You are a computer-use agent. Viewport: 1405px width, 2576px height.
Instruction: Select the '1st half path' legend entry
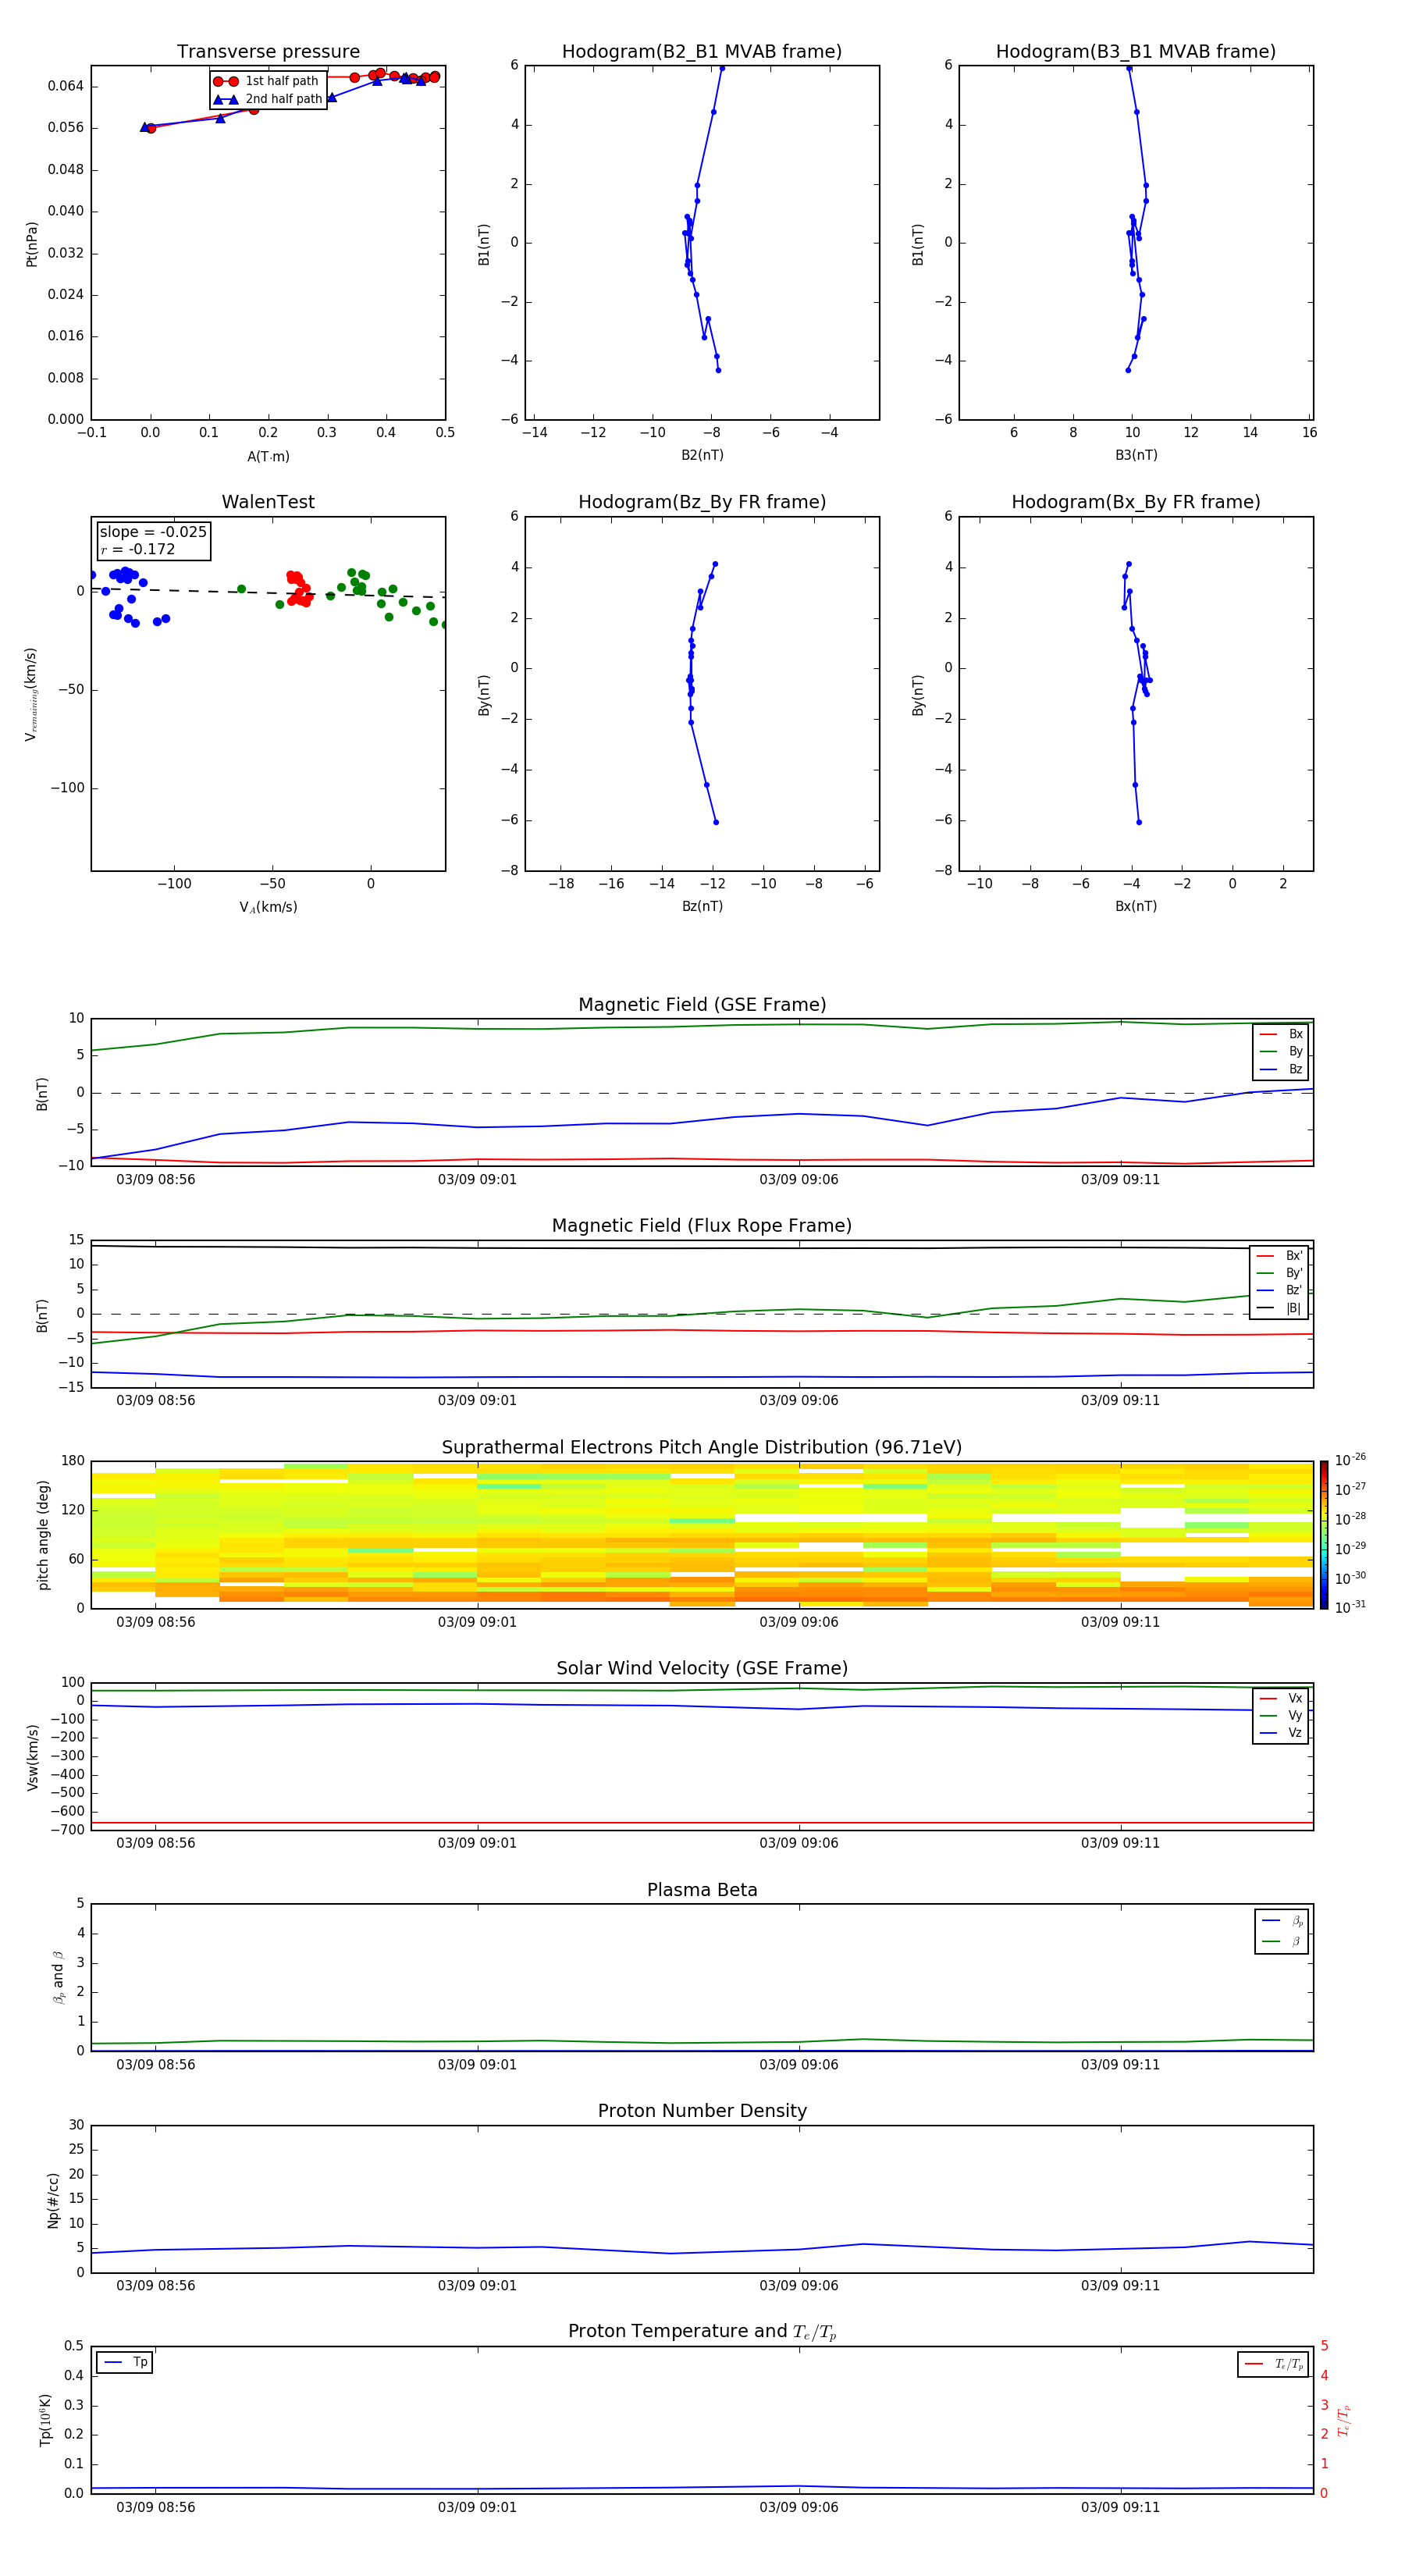click(x=267, y=81)
